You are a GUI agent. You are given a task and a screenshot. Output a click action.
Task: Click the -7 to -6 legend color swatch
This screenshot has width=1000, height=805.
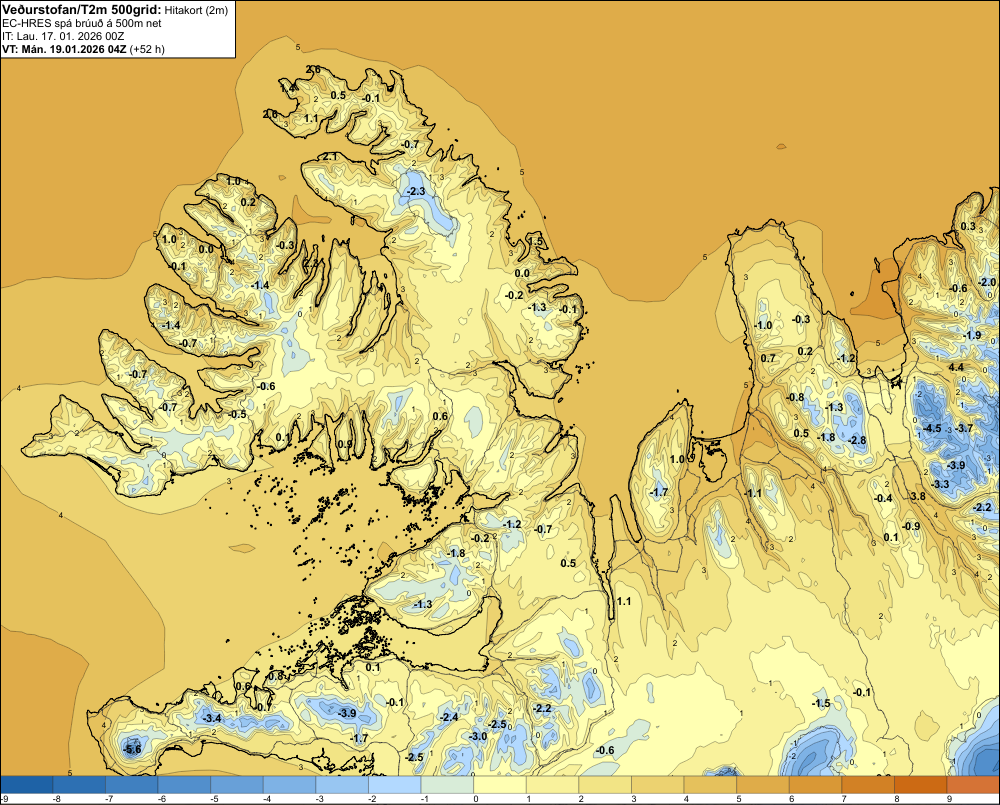[x=131, y=784]
